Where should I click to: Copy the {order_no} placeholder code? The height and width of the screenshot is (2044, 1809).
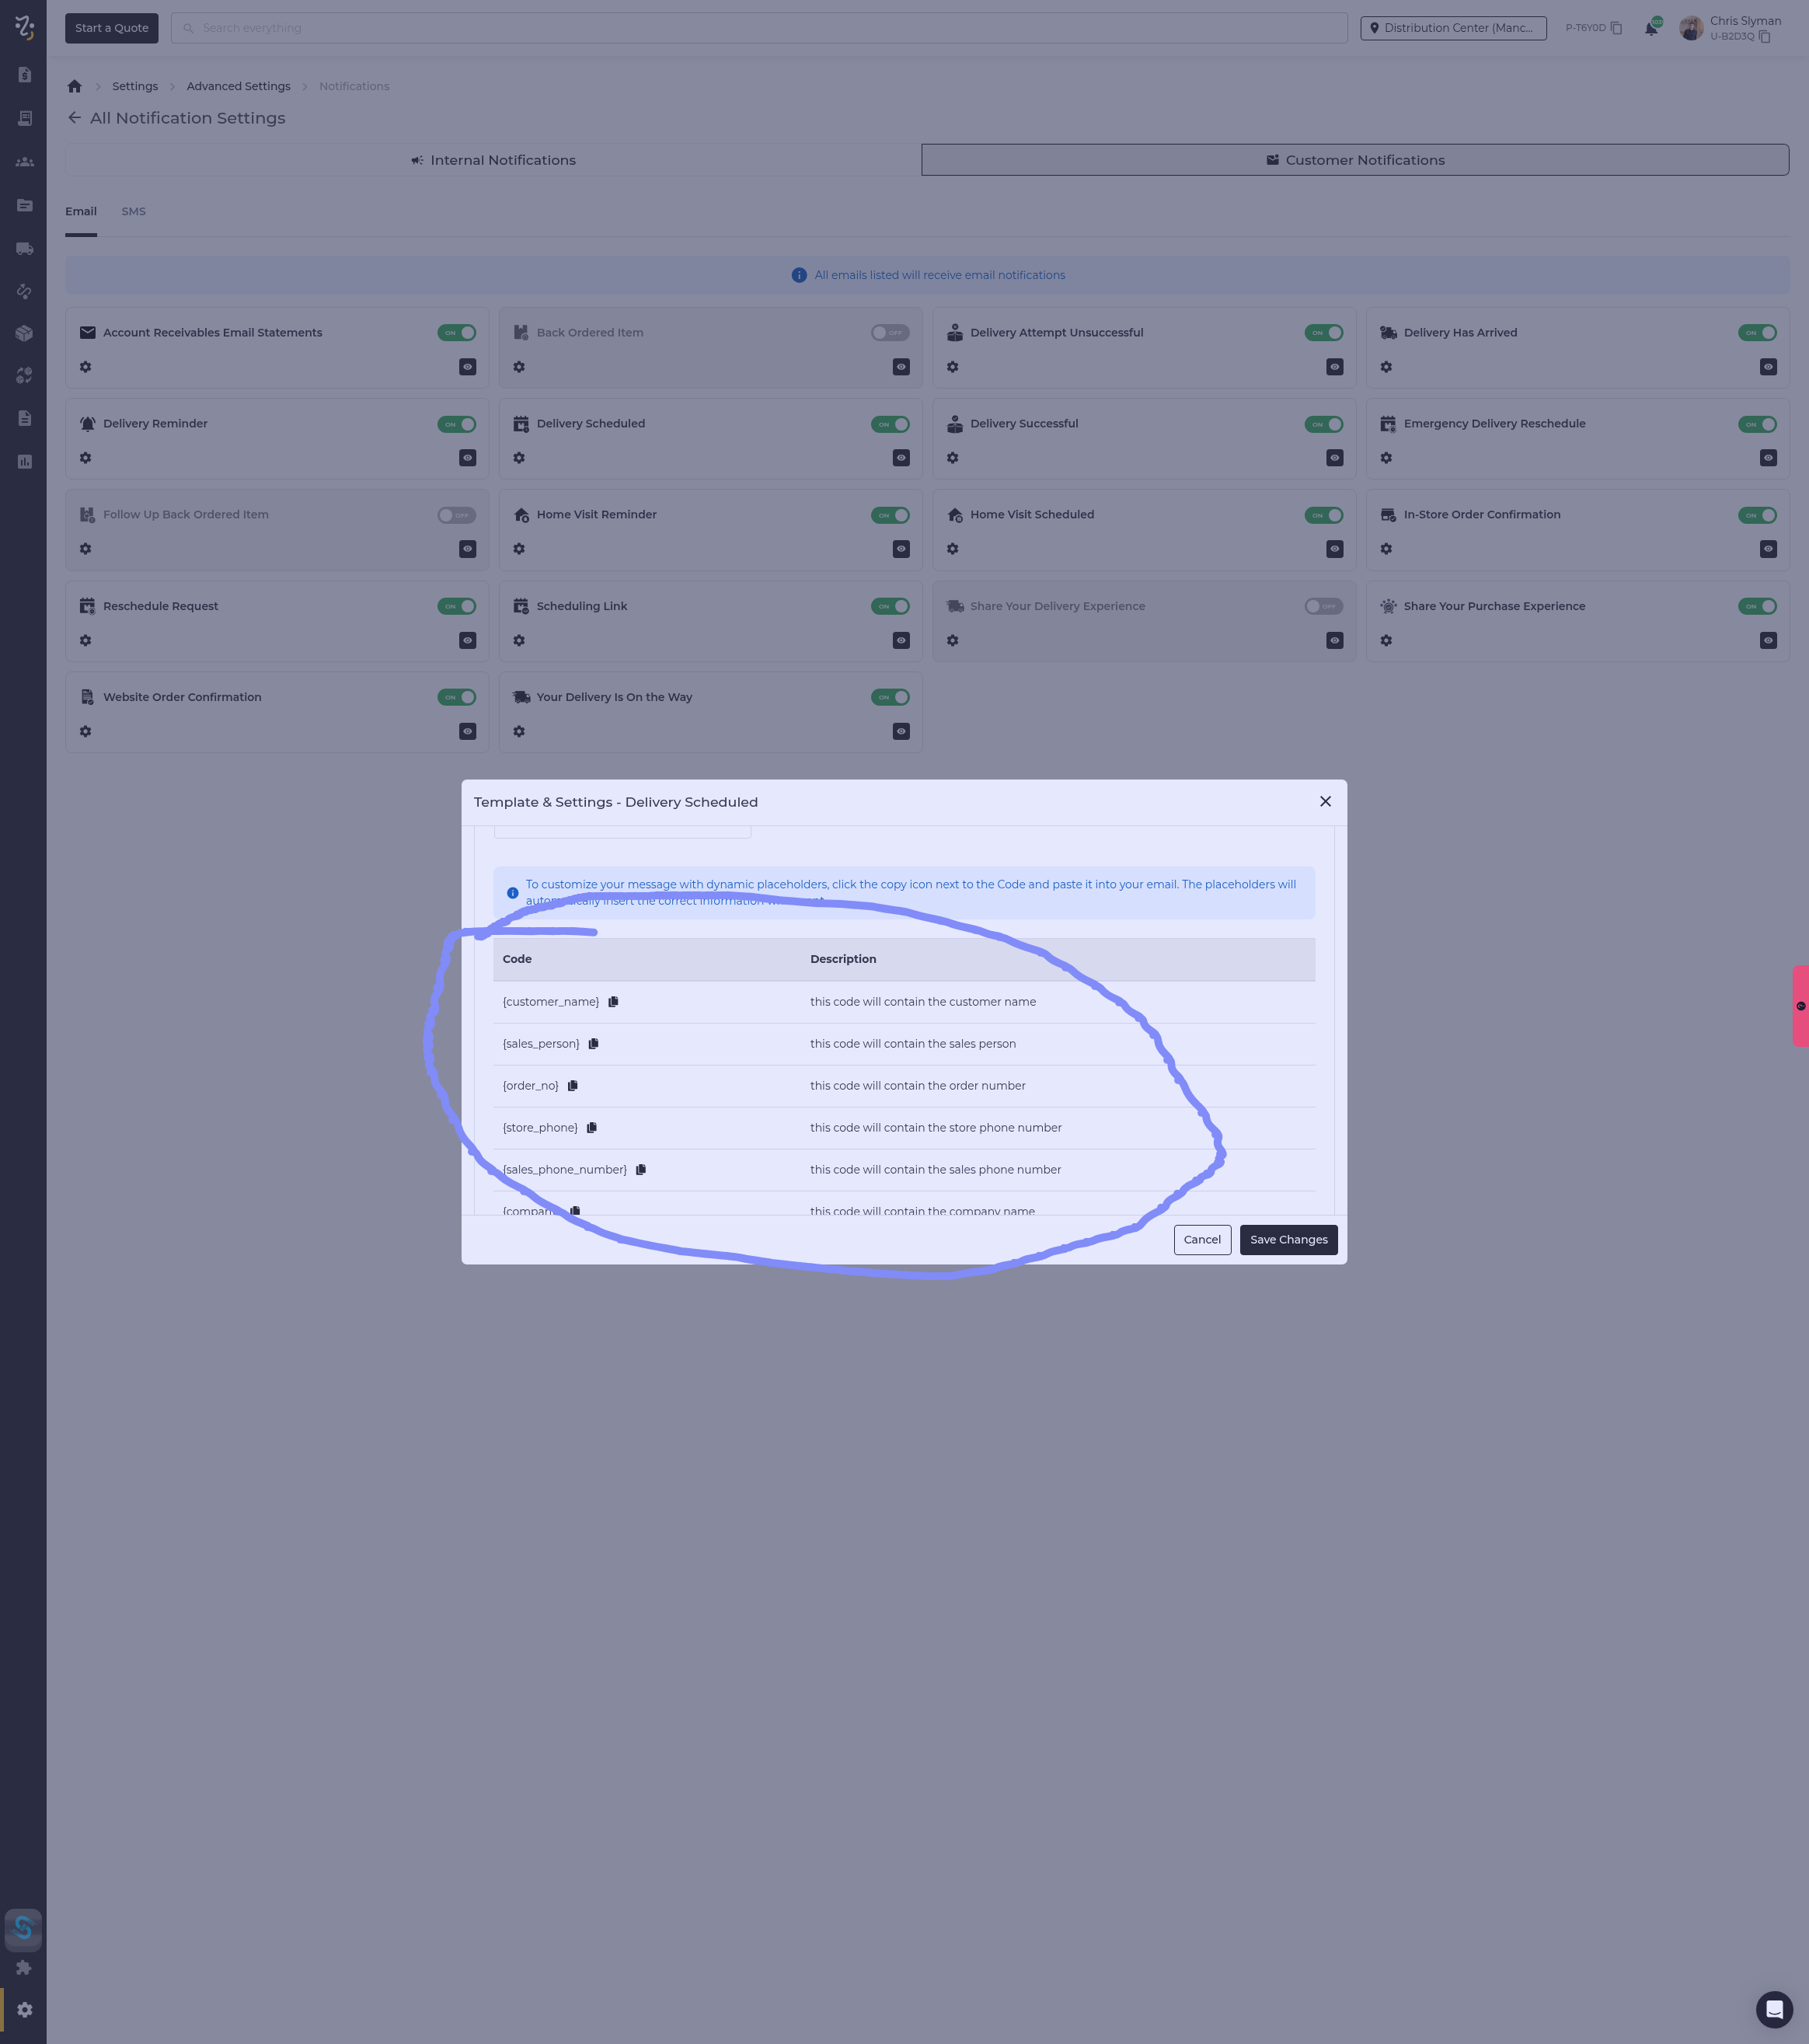click(572, 1086)
